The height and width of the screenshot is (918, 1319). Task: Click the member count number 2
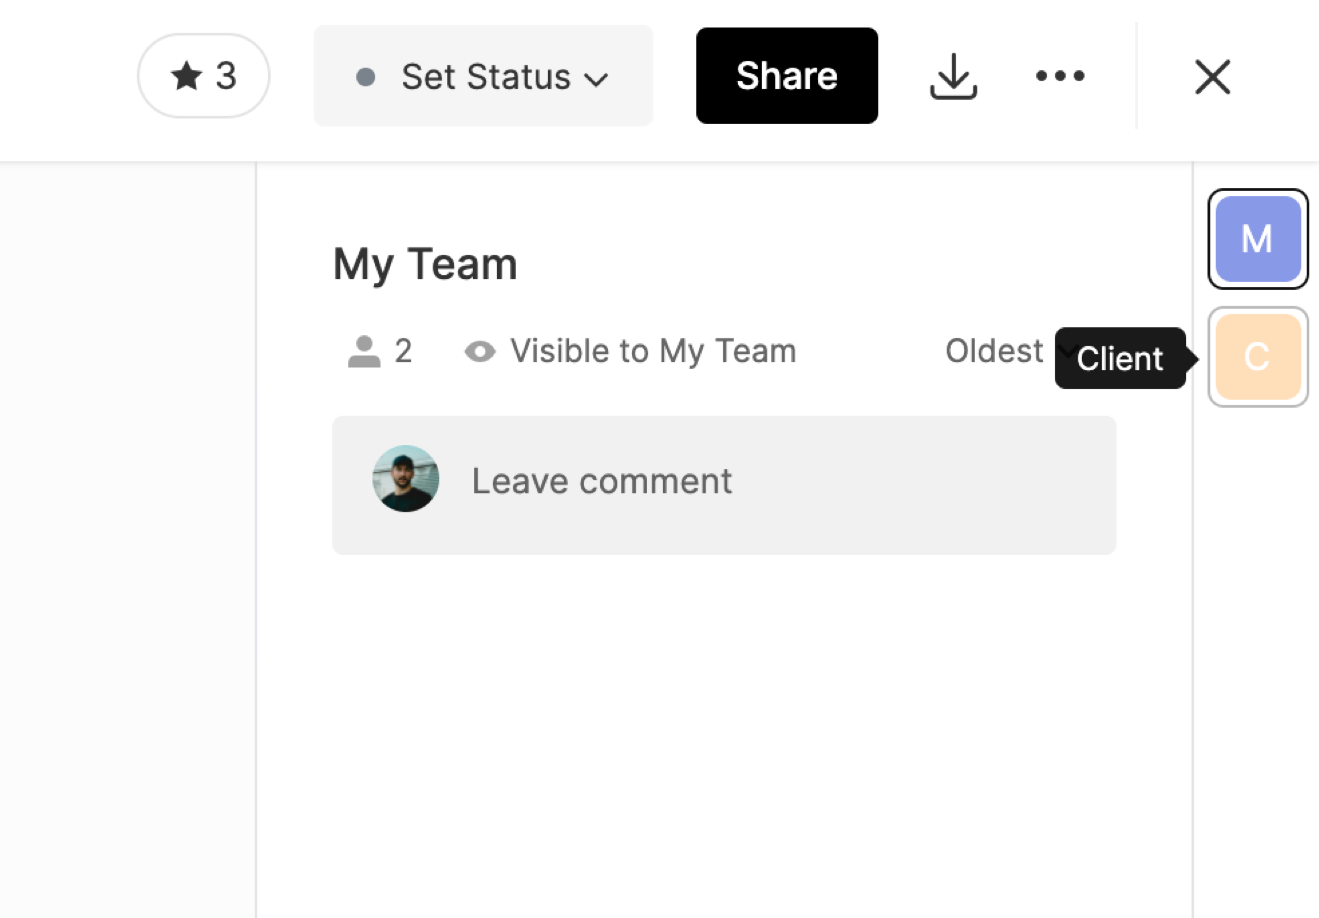coord(403,351)
